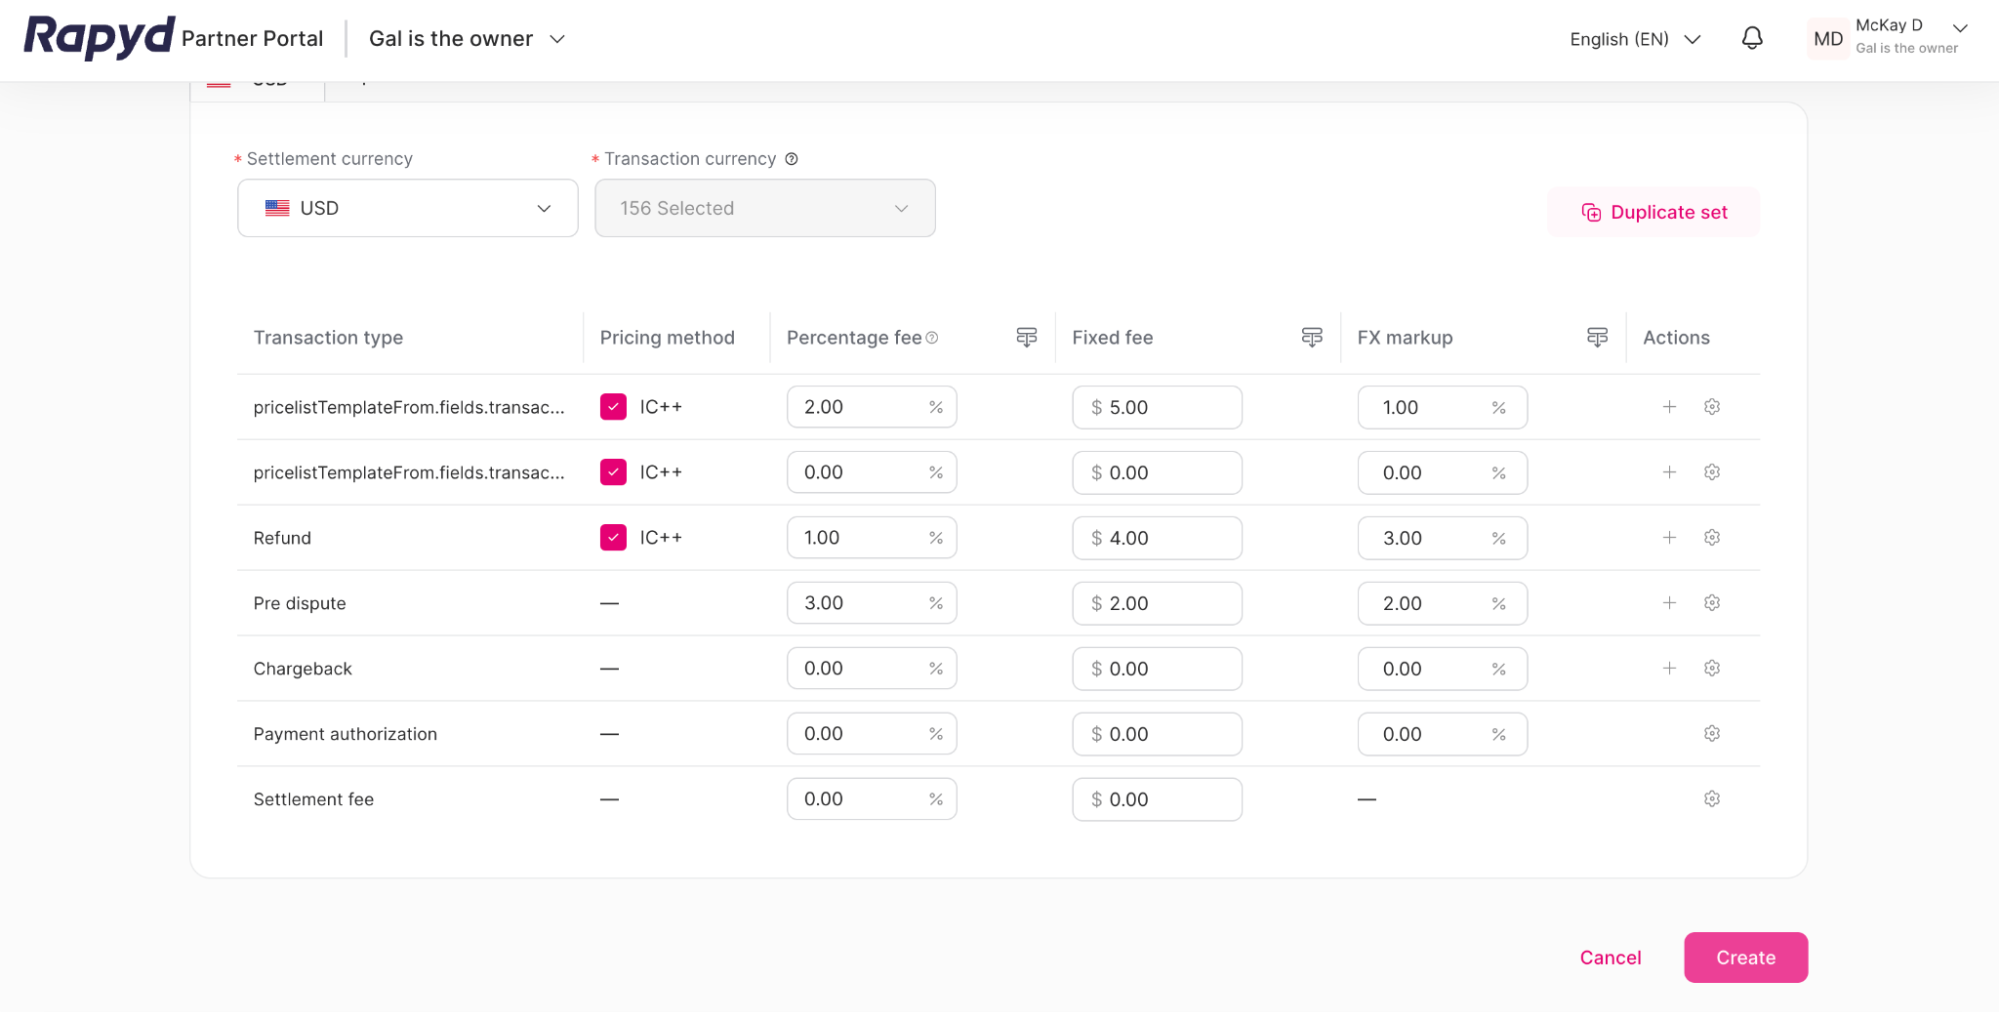This screenshot has height=1013, width=1999.
Task: Toggle IC++ on the first transaction type row
Action: point(613,406)
